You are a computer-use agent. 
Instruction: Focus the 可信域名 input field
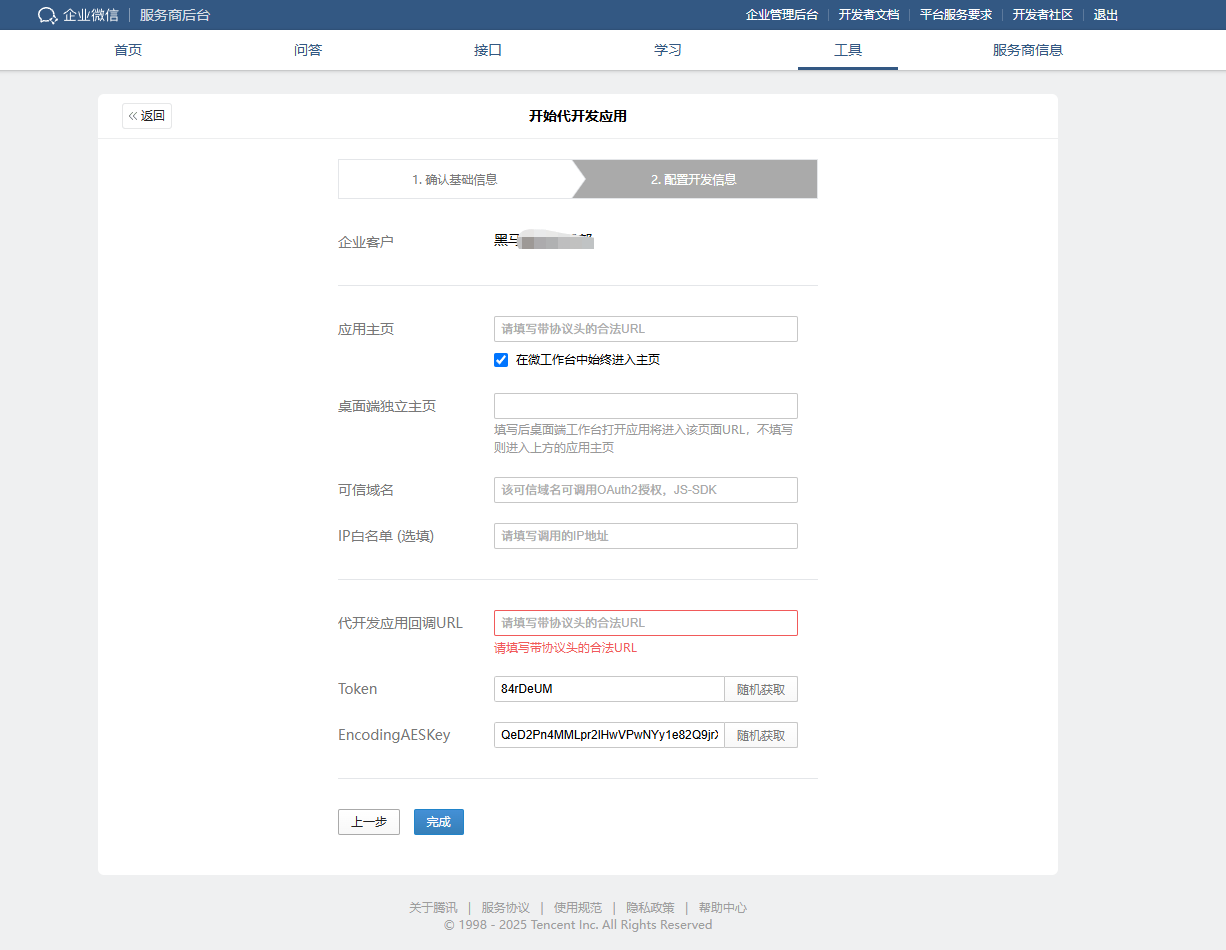[x=646, y=490]
